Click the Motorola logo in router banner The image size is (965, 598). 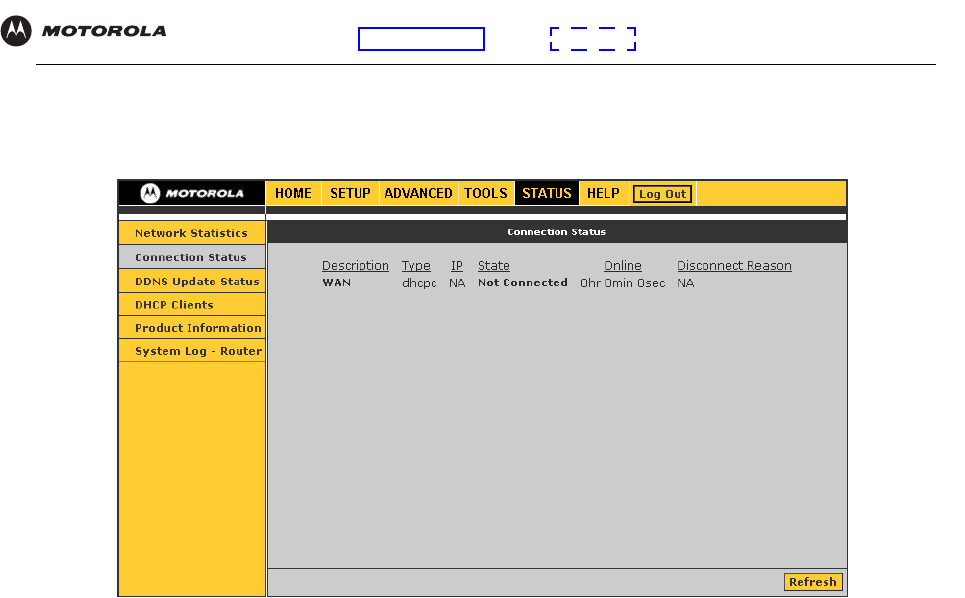tap(192, 193)
